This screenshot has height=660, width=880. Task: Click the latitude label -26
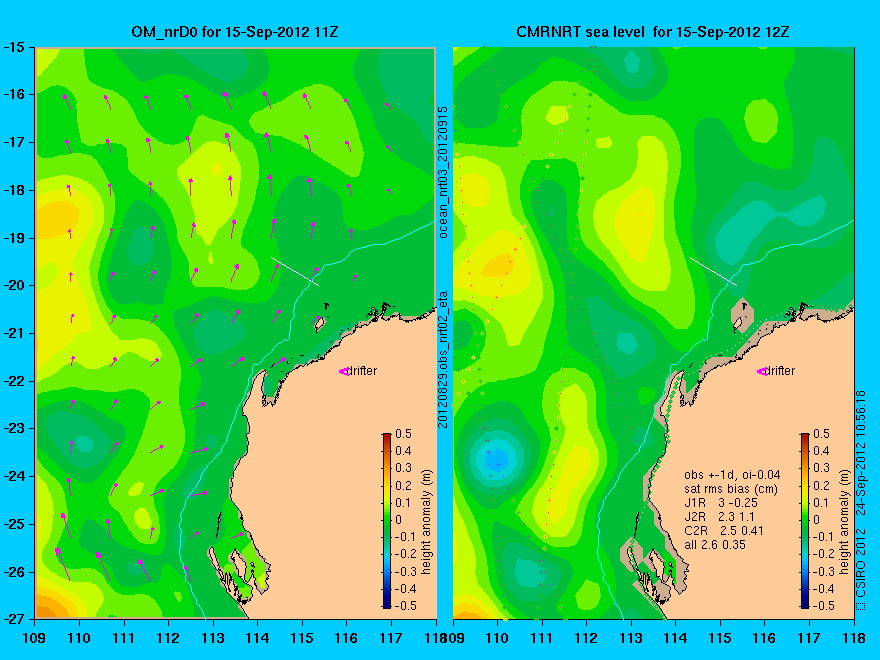click(x=14, y=571)
